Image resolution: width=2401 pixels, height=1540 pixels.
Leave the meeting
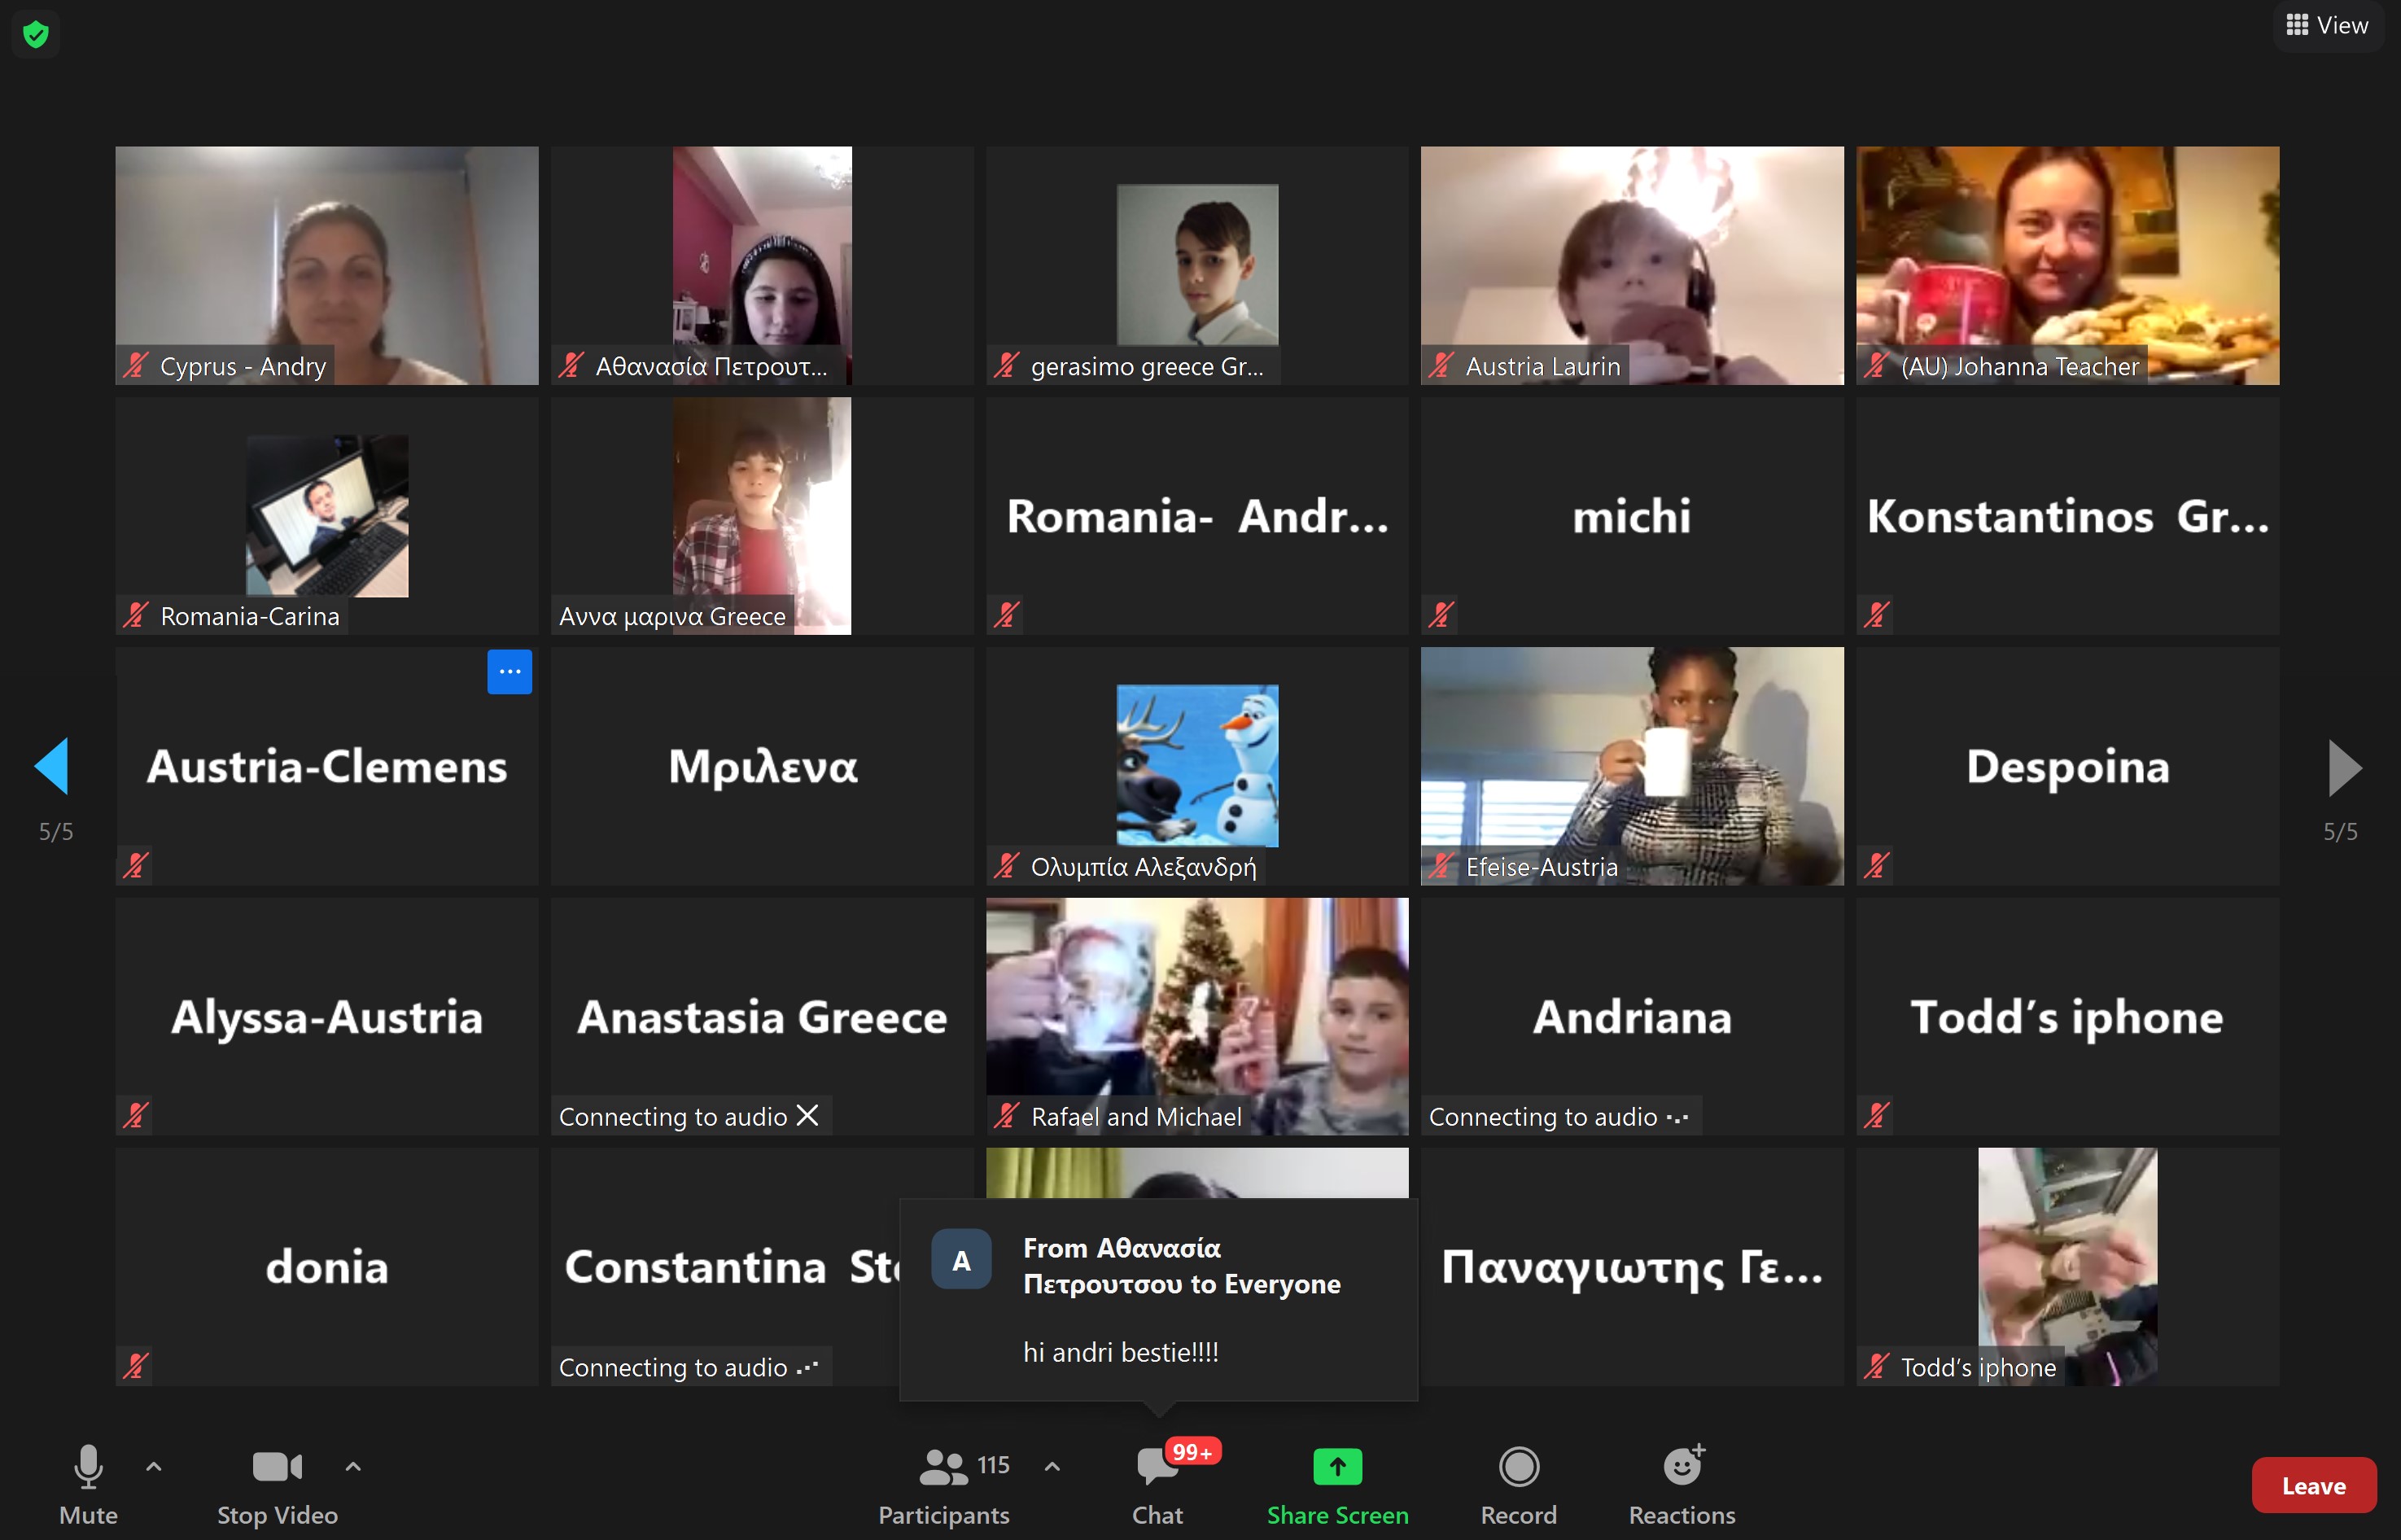tap(2313, 1486)
